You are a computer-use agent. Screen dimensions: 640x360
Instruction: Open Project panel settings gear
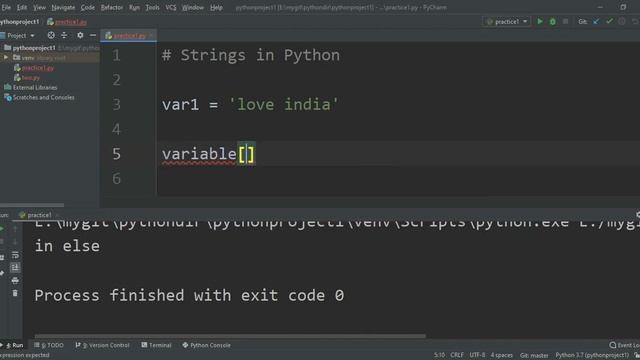[x=80, y=36]
